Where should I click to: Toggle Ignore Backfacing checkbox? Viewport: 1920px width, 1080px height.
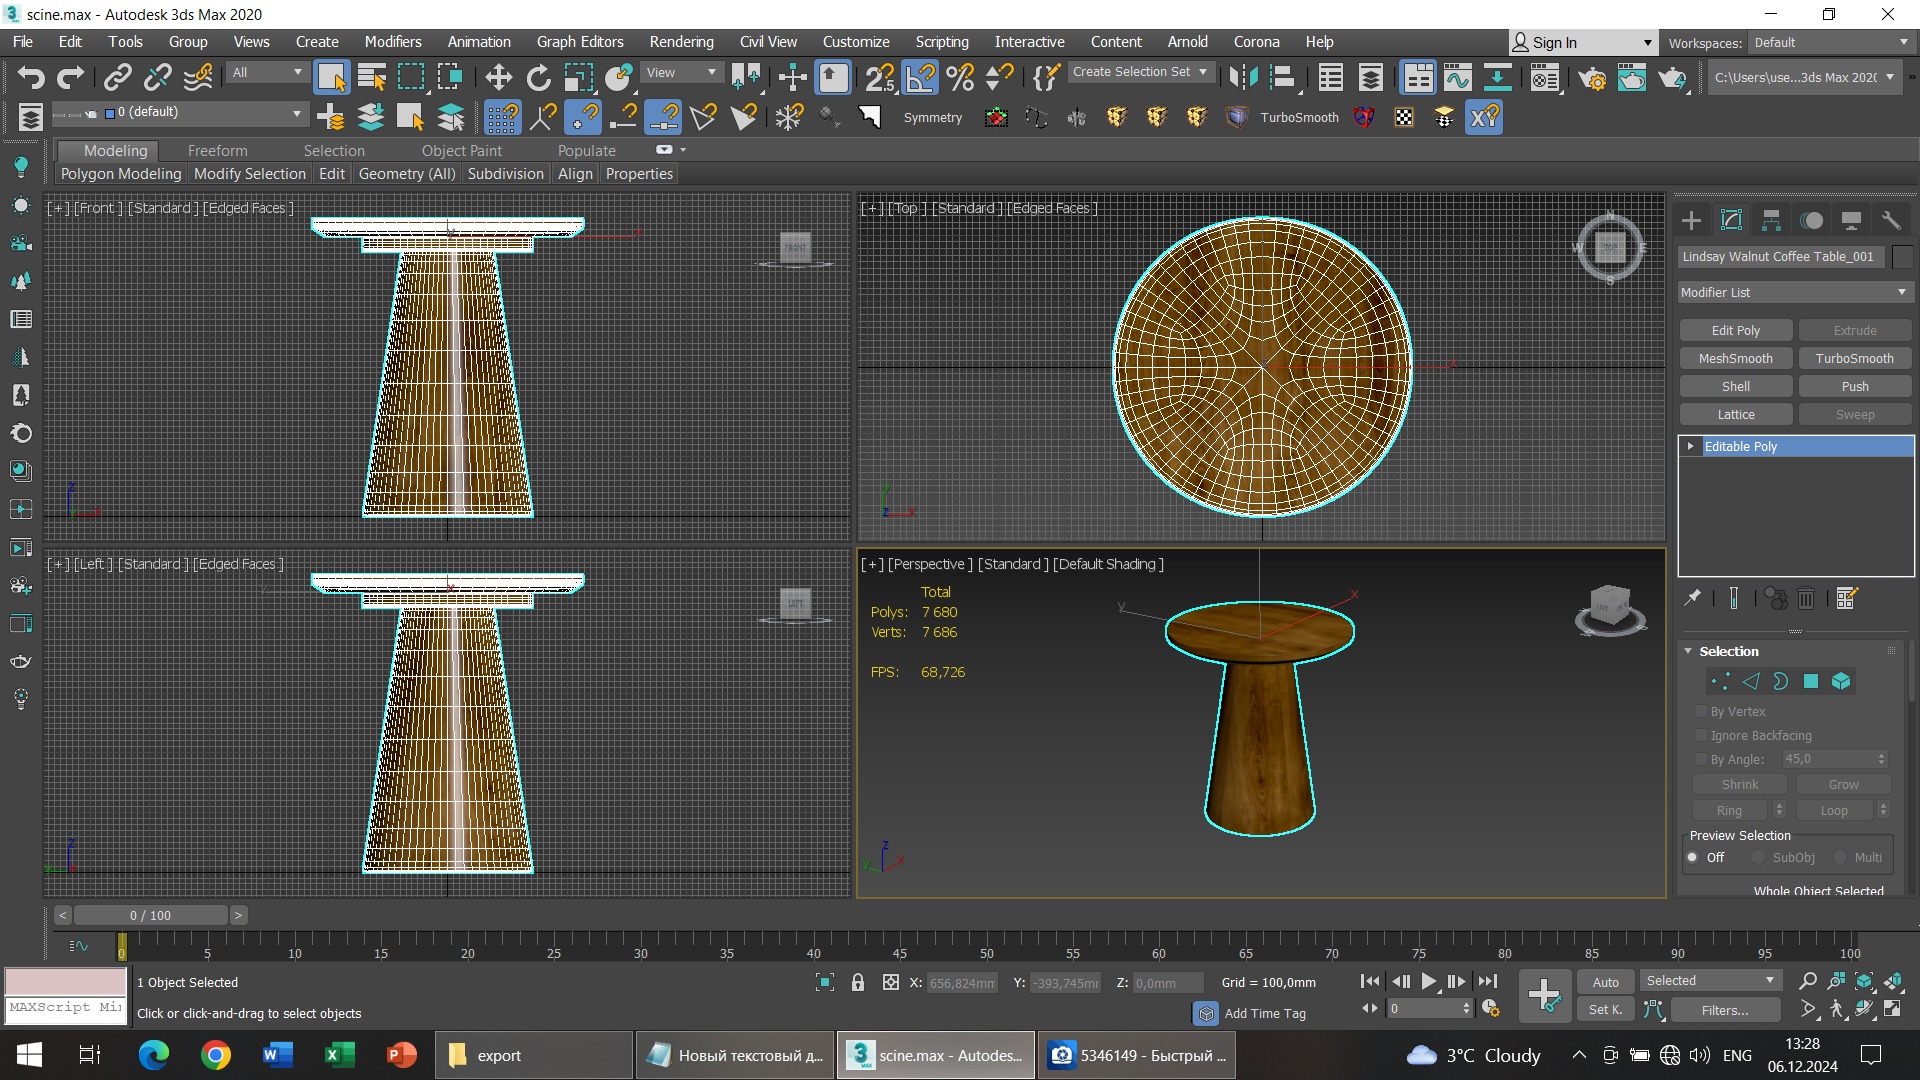1700,735
